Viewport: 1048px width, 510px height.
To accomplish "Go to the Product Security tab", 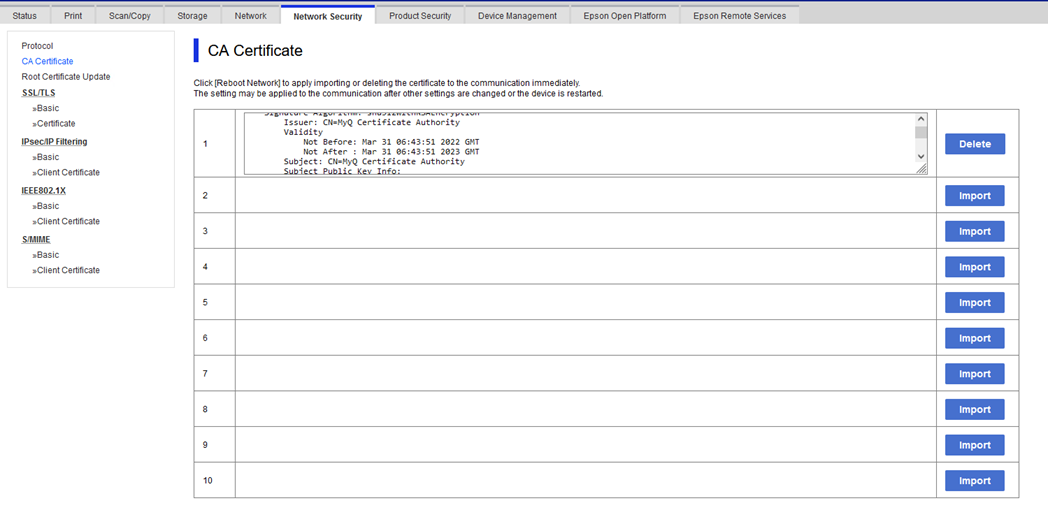I will 420,16.
